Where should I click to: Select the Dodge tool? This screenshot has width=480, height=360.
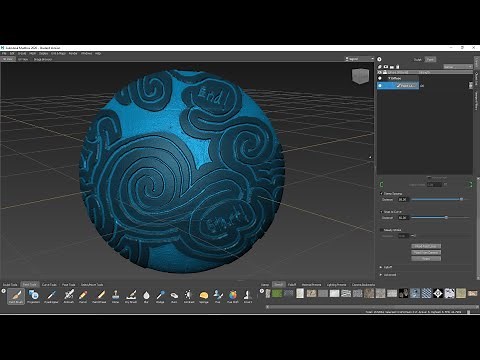(160, 296)
